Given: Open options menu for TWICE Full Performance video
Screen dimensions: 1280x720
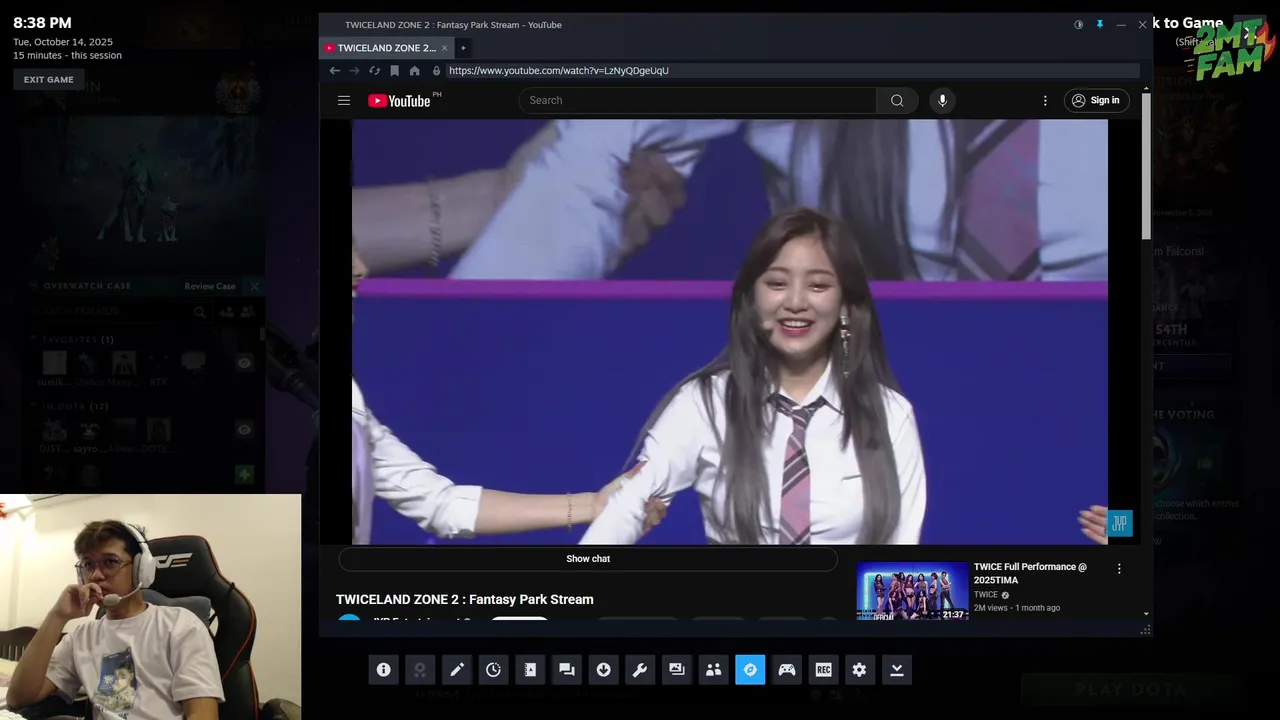Looking at the screenshot, I should (1119, 568).
